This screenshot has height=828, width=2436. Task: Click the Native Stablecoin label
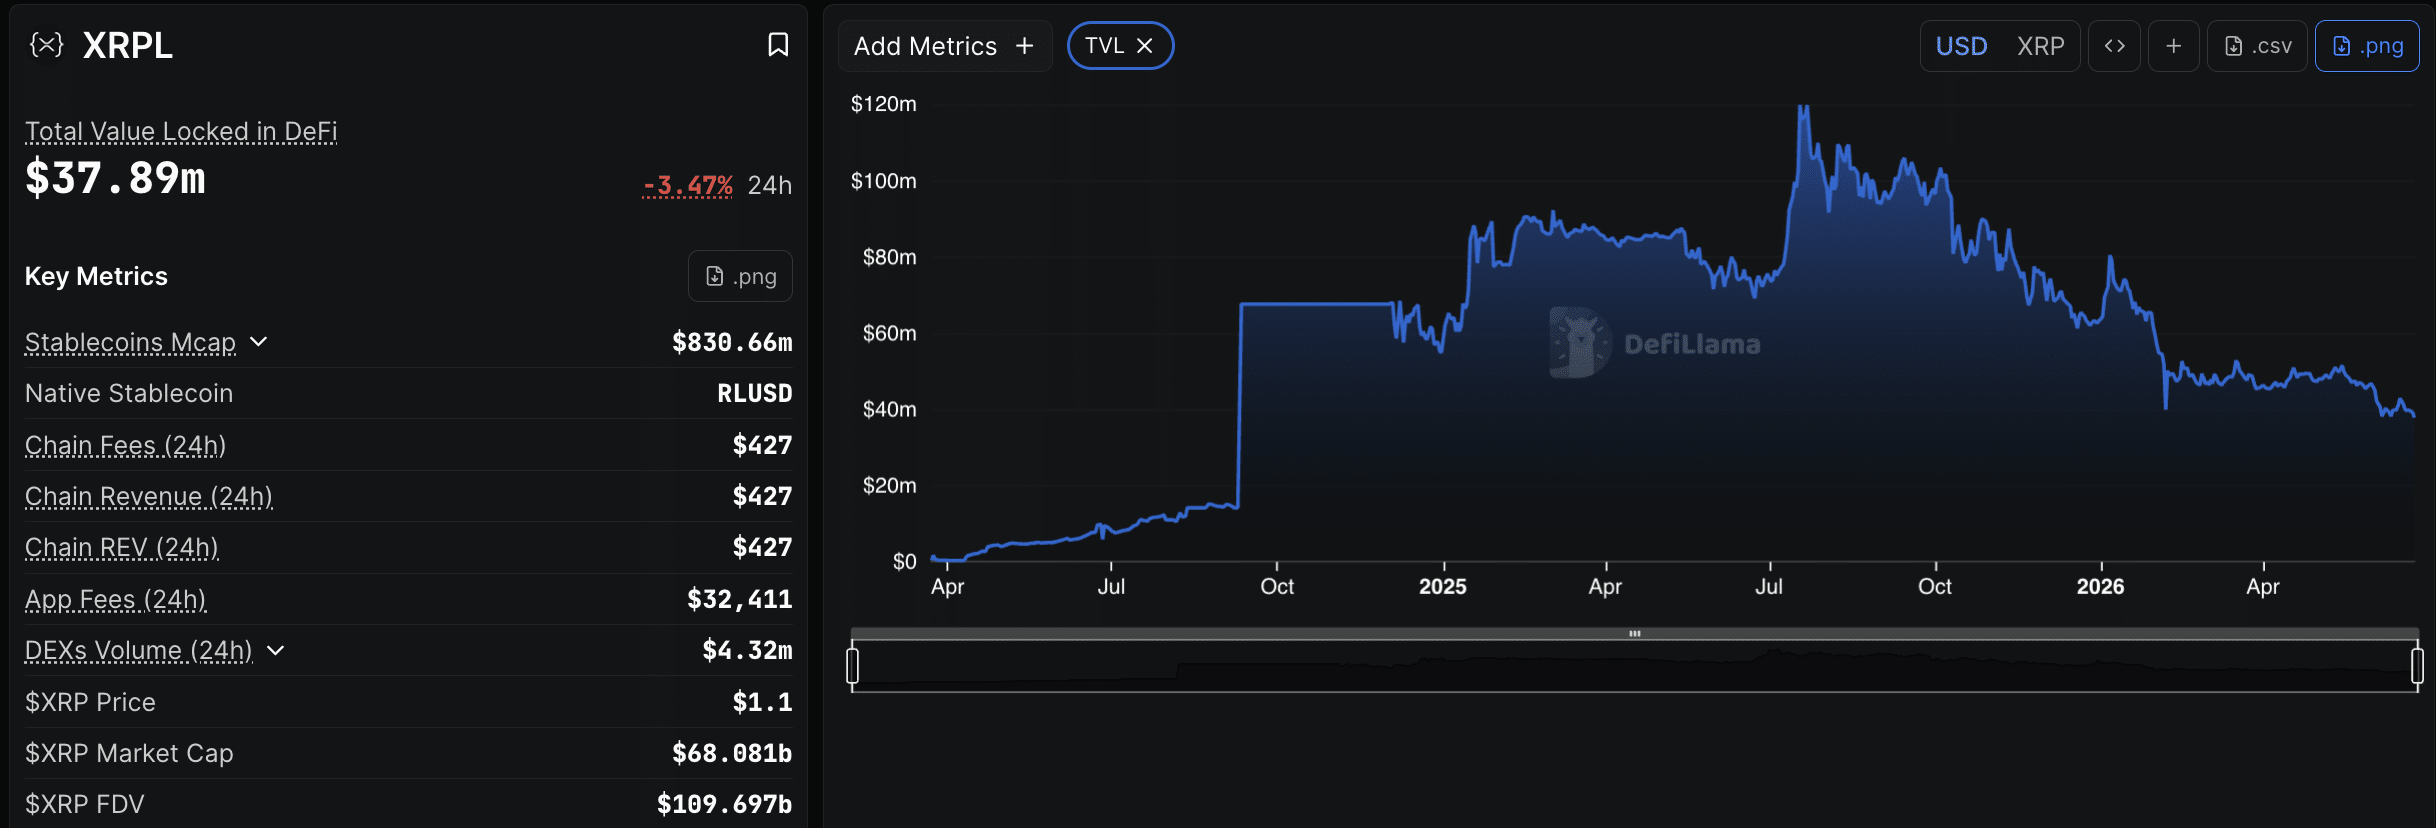[129, 393]
